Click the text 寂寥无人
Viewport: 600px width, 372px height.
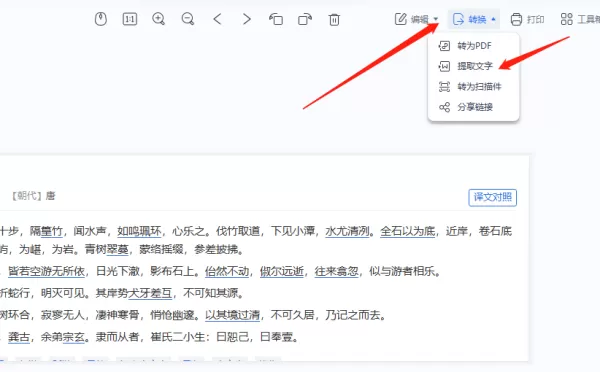pyautogui.click(x=62, y=315)
